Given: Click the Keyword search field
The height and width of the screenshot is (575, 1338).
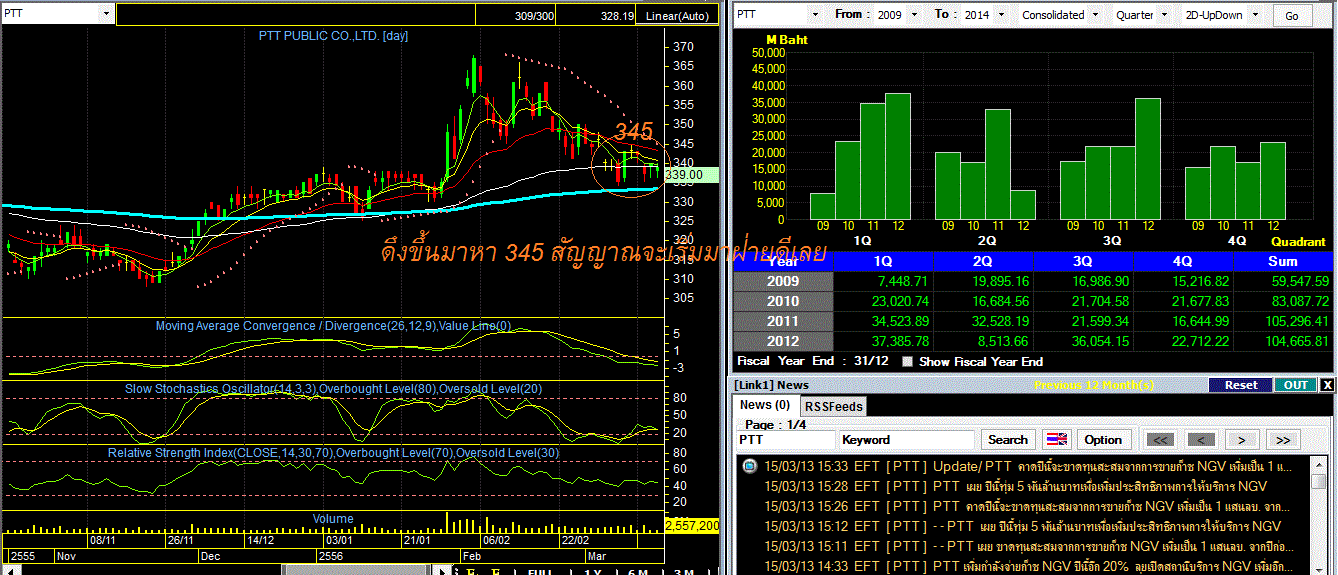Looking at the screenshot, I should (x=907, y=439).
